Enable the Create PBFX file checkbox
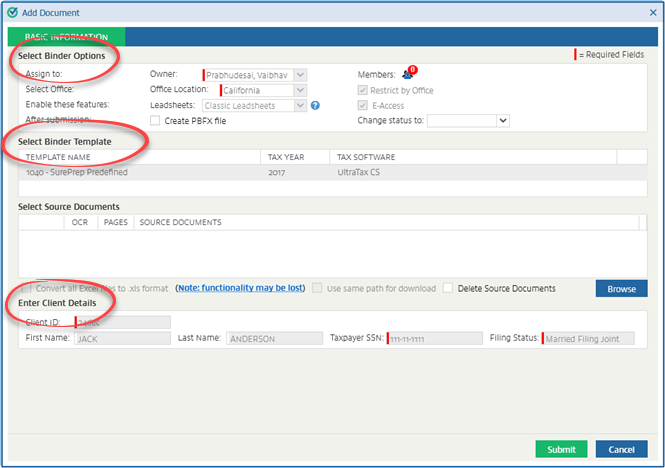The width and height of the screenshot is (665, 468). point(155,121)
